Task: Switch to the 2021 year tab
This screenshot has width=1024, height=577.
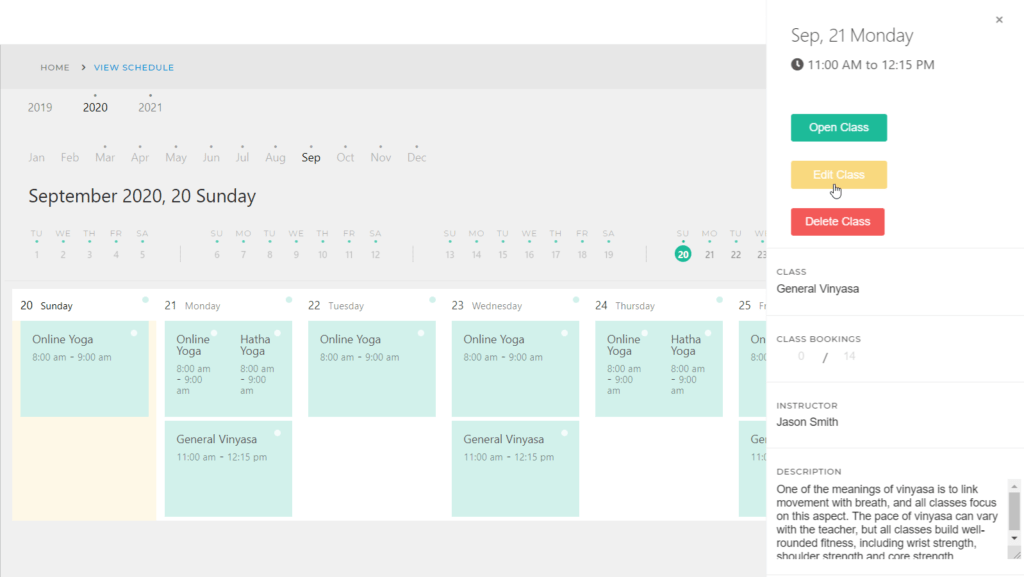Action: tap(150, 107)
